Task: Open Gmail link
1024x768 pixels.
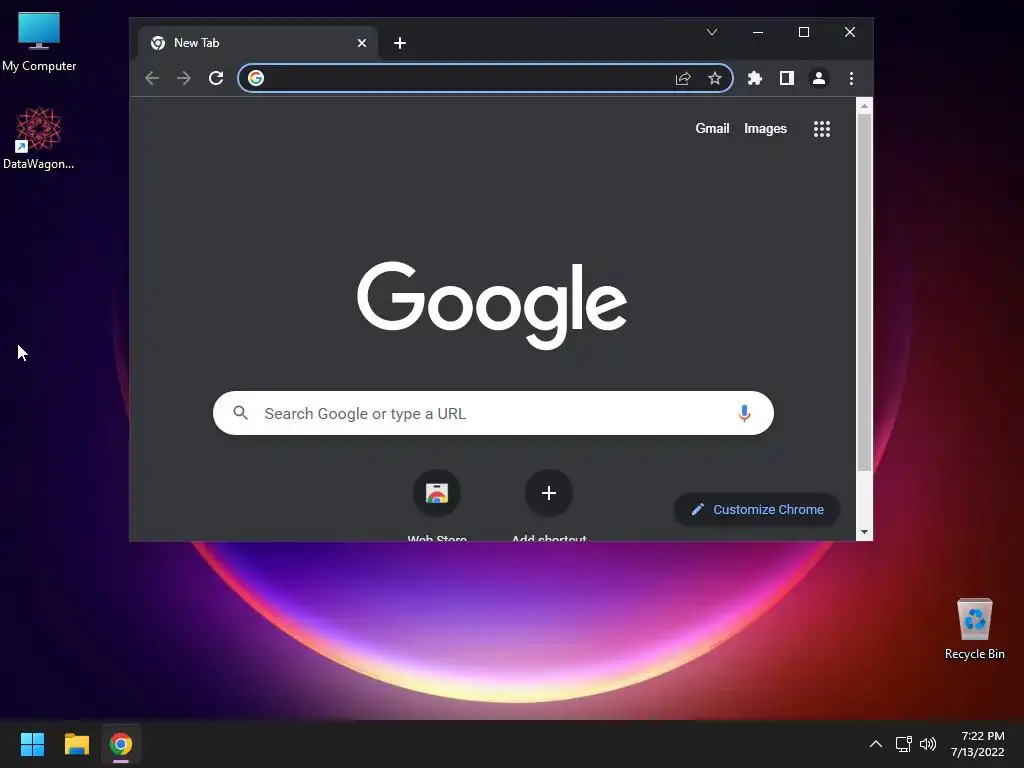Action: (712, 129)
